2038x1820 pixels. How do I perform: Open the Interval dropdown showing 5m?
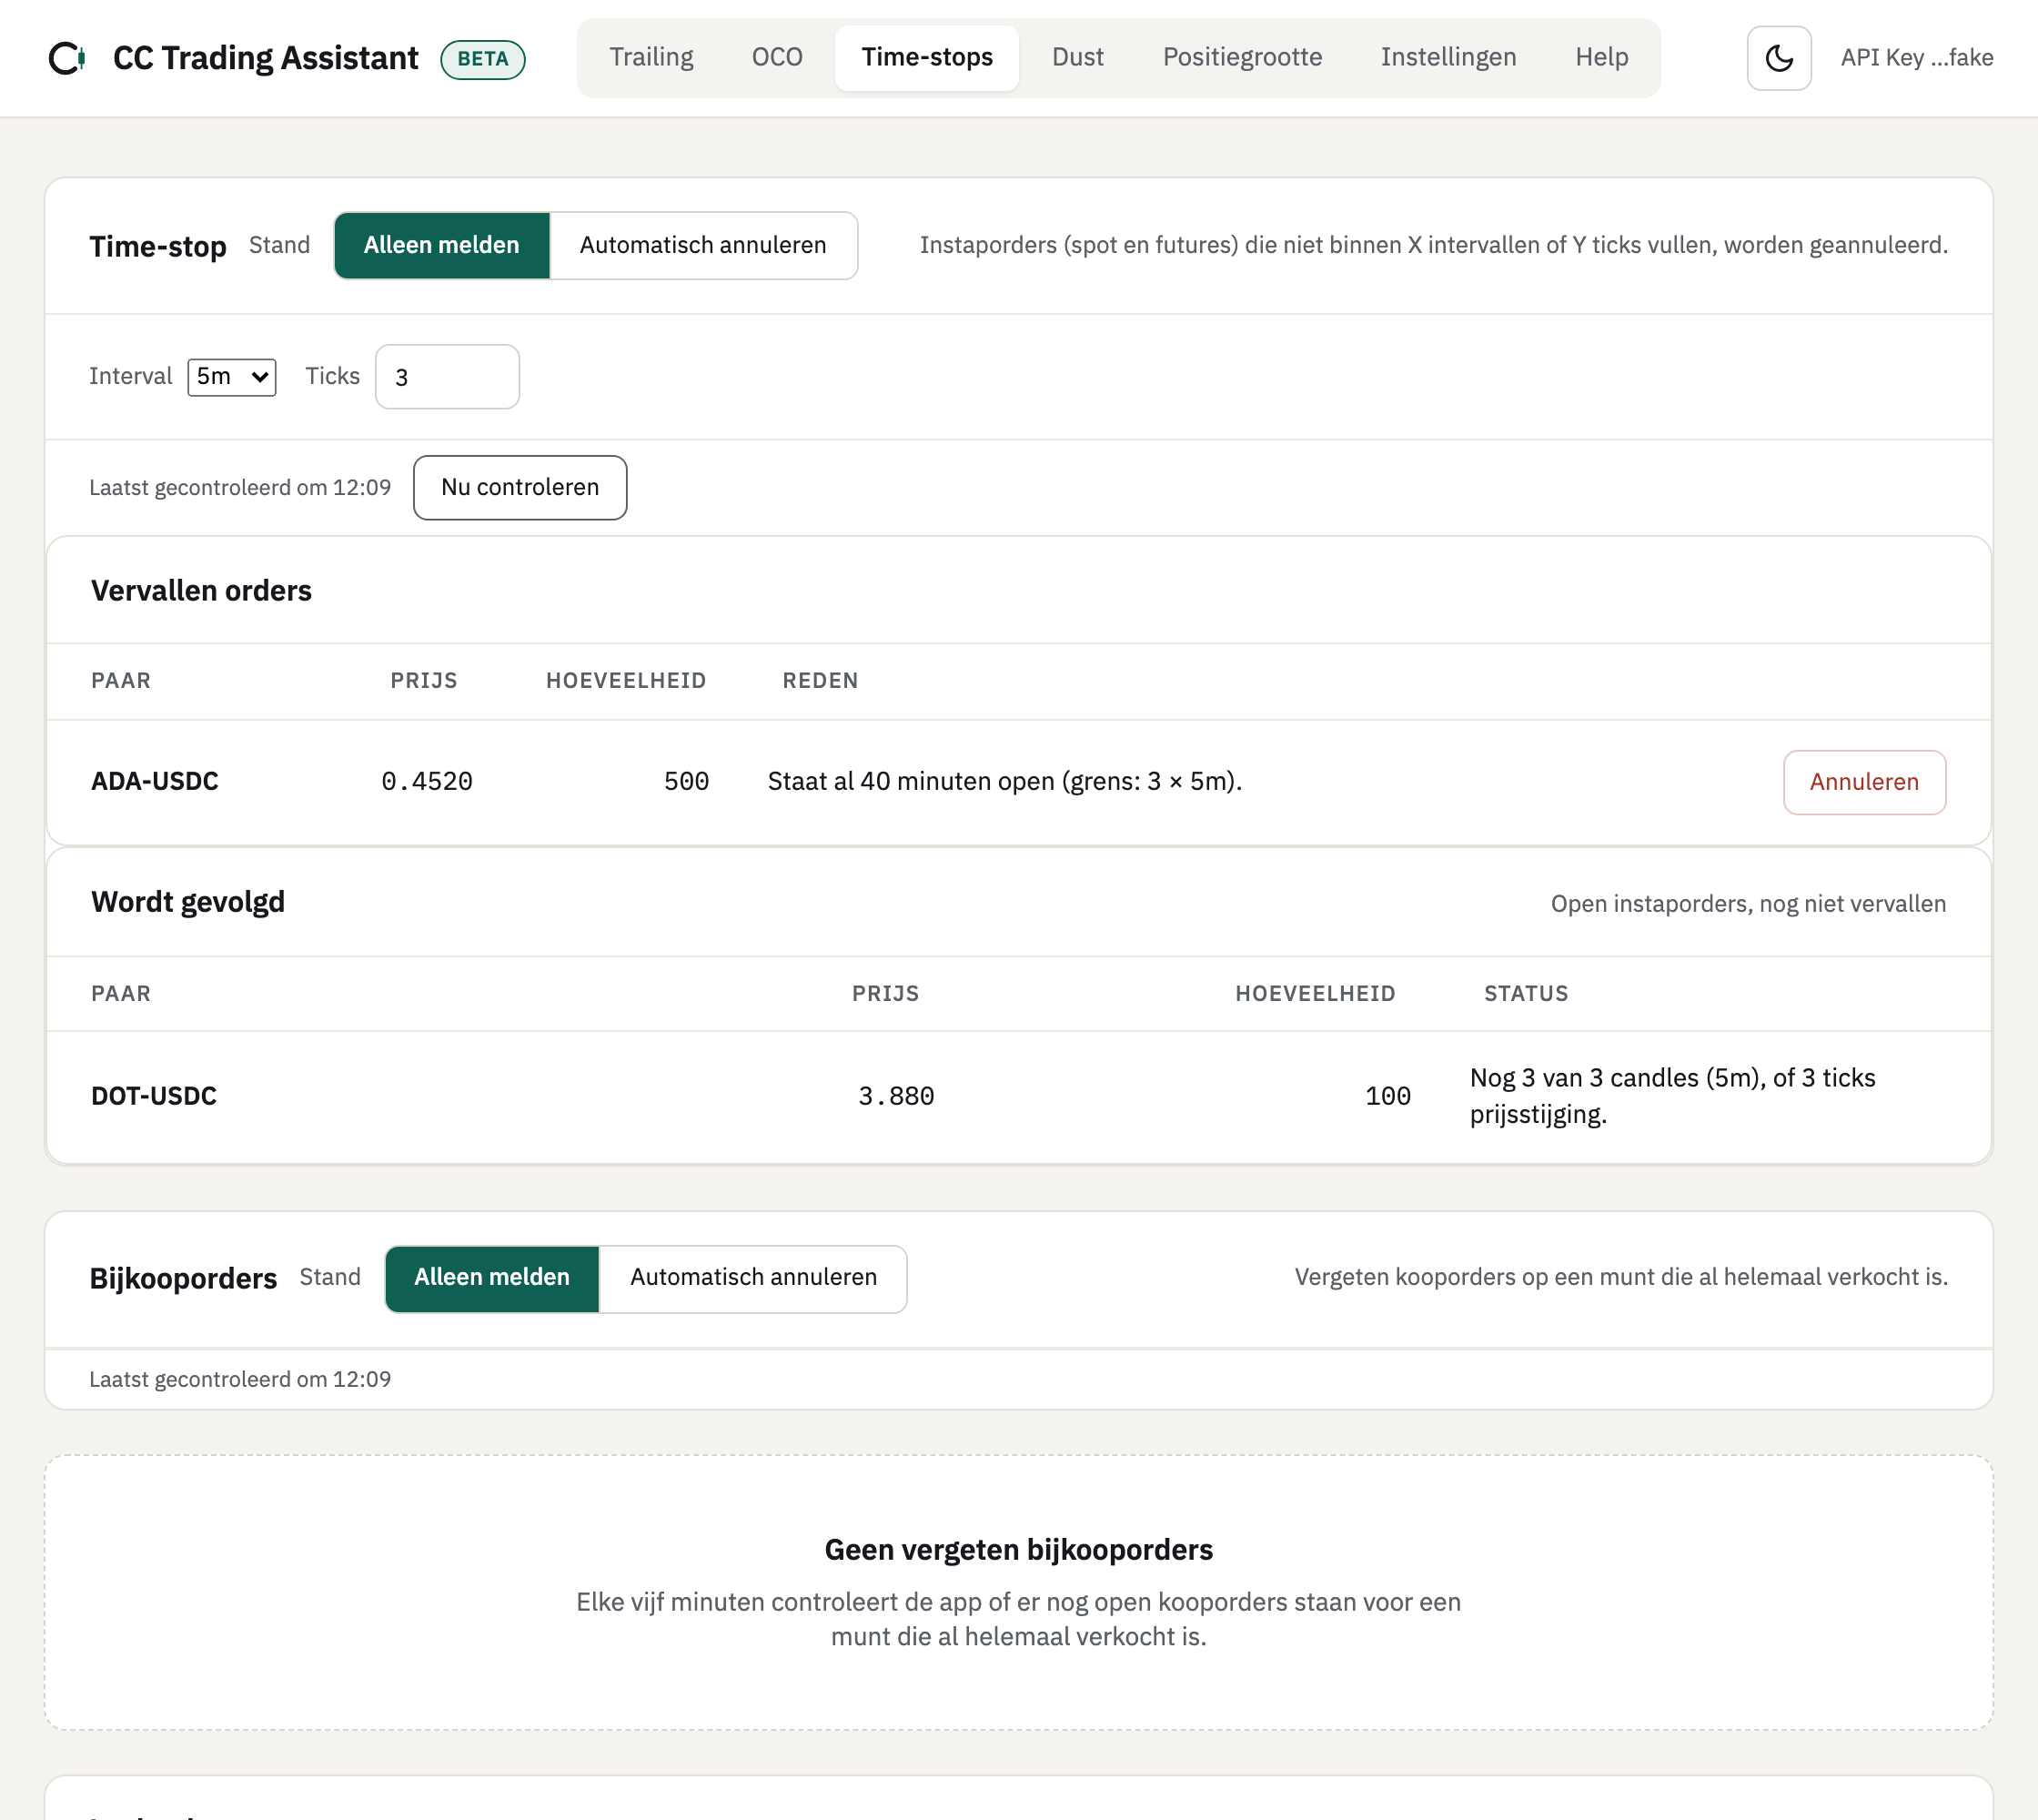[231, 376]
